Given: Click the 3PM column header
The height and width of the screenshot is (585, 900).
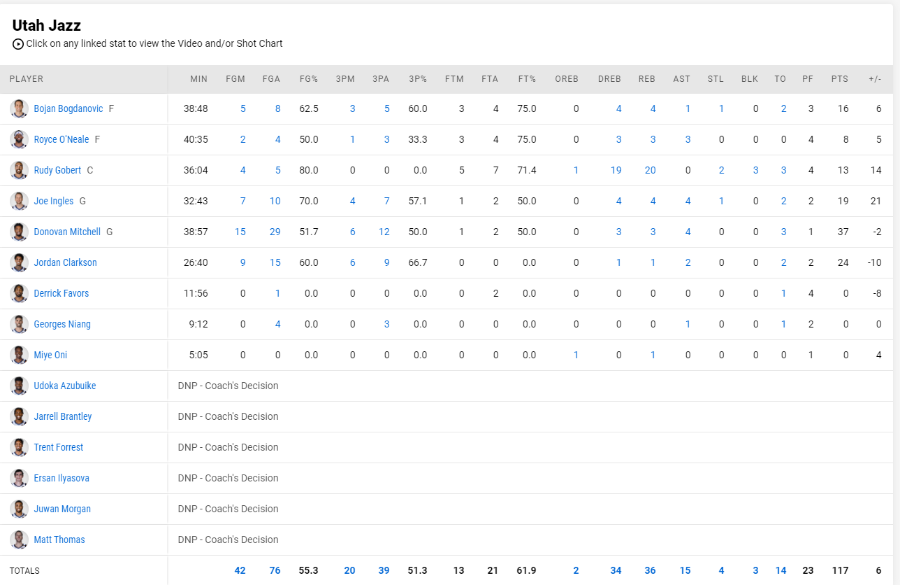Looking at the screenshot, I should click(345, 79).
